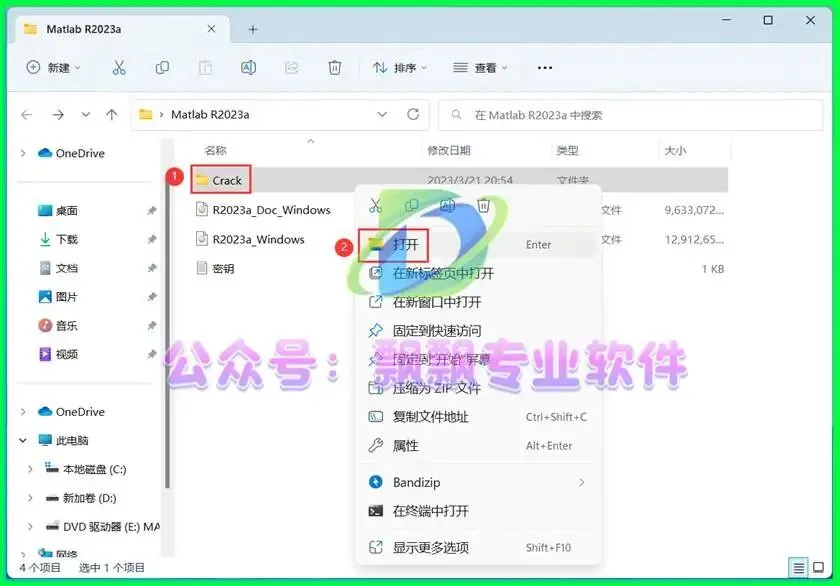The width and height of the screenshot is (840, 586).
Task: Expand the address bar history dropdown
Action: 382,114
